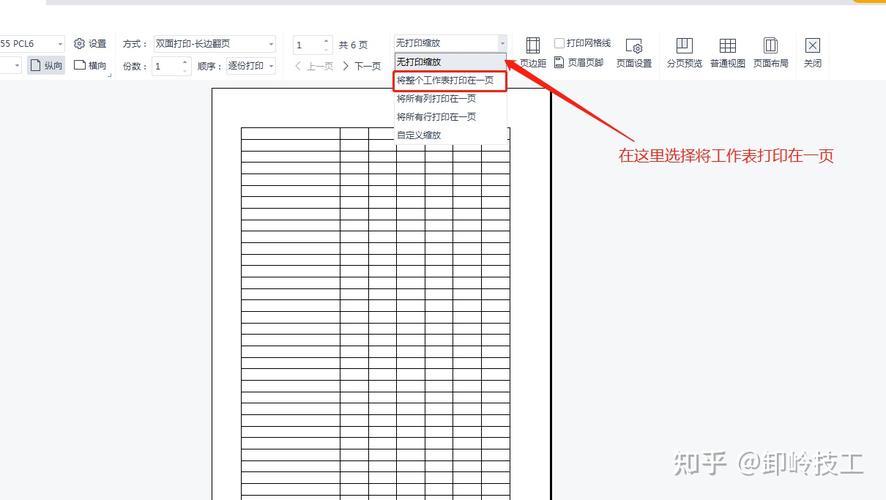Enable the 打印网格线 checkbox
886x500 pixels.
coord(559,43)
